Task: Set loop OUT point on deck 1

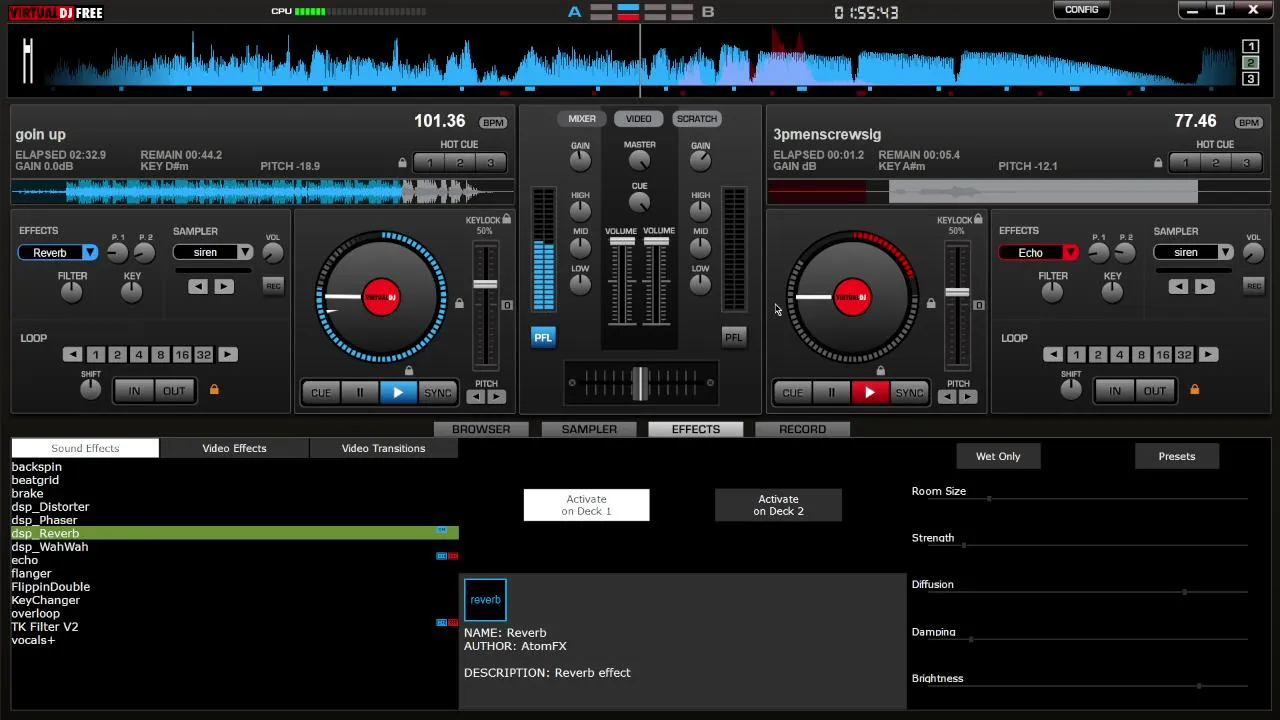Action: point(174,391)
